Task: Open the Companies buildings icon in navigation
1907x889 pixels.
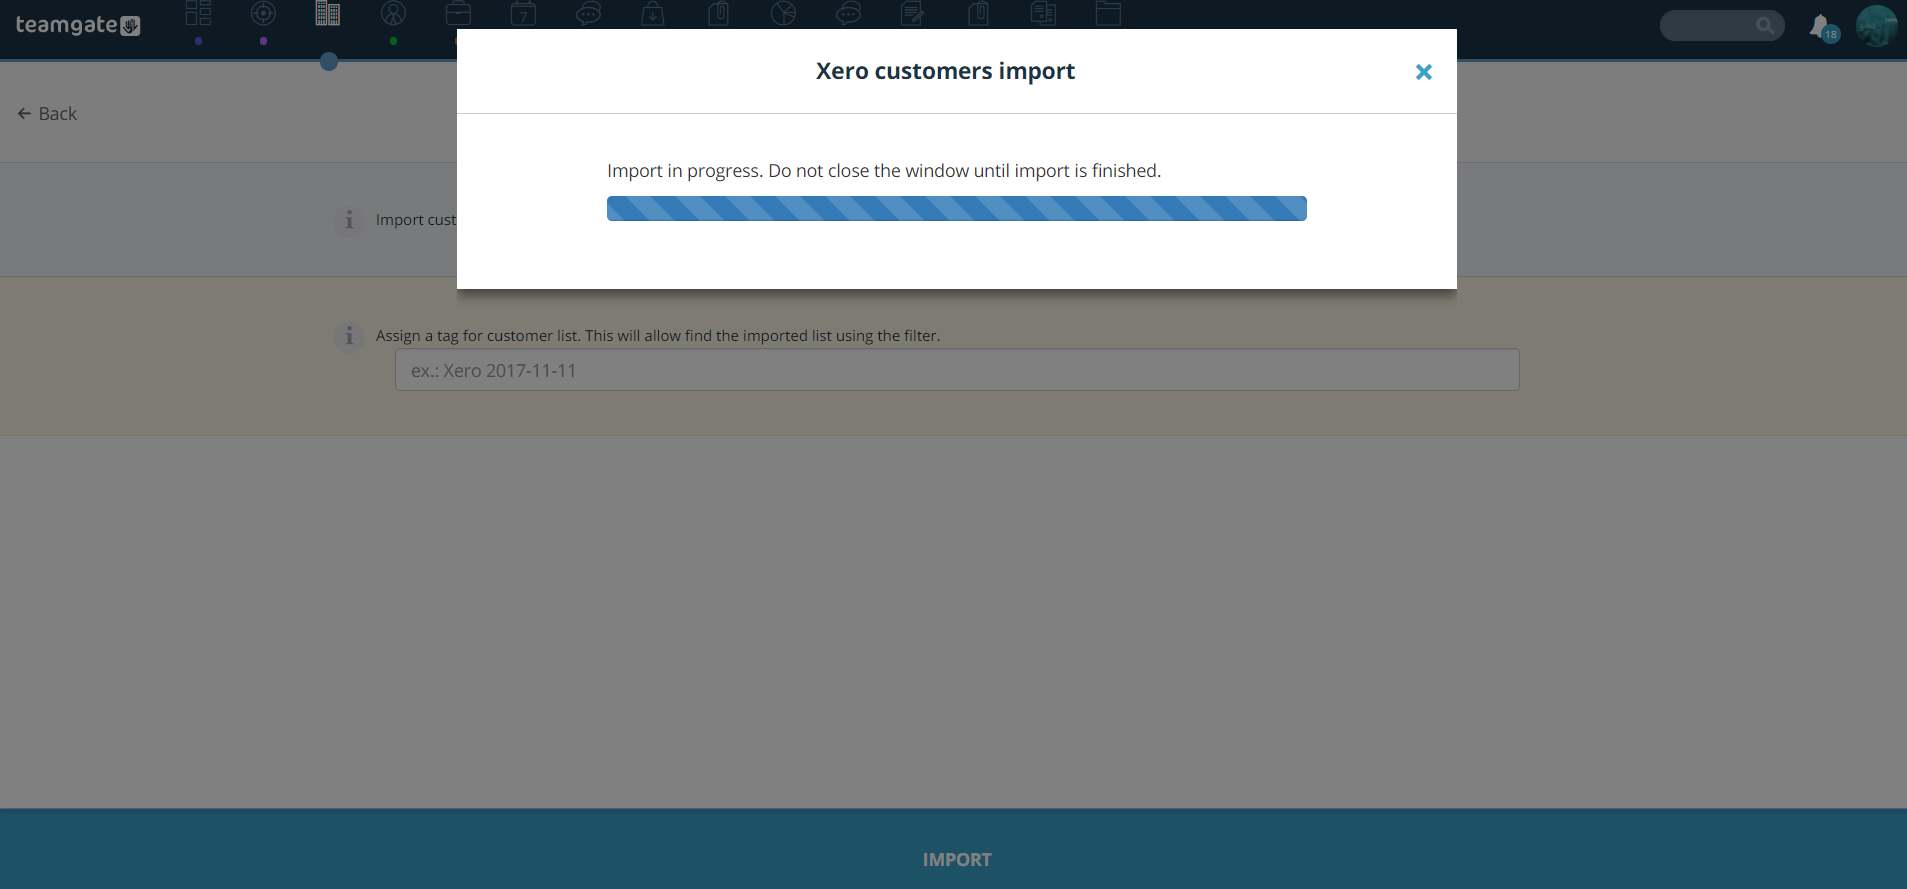Action: click(328, 14)
